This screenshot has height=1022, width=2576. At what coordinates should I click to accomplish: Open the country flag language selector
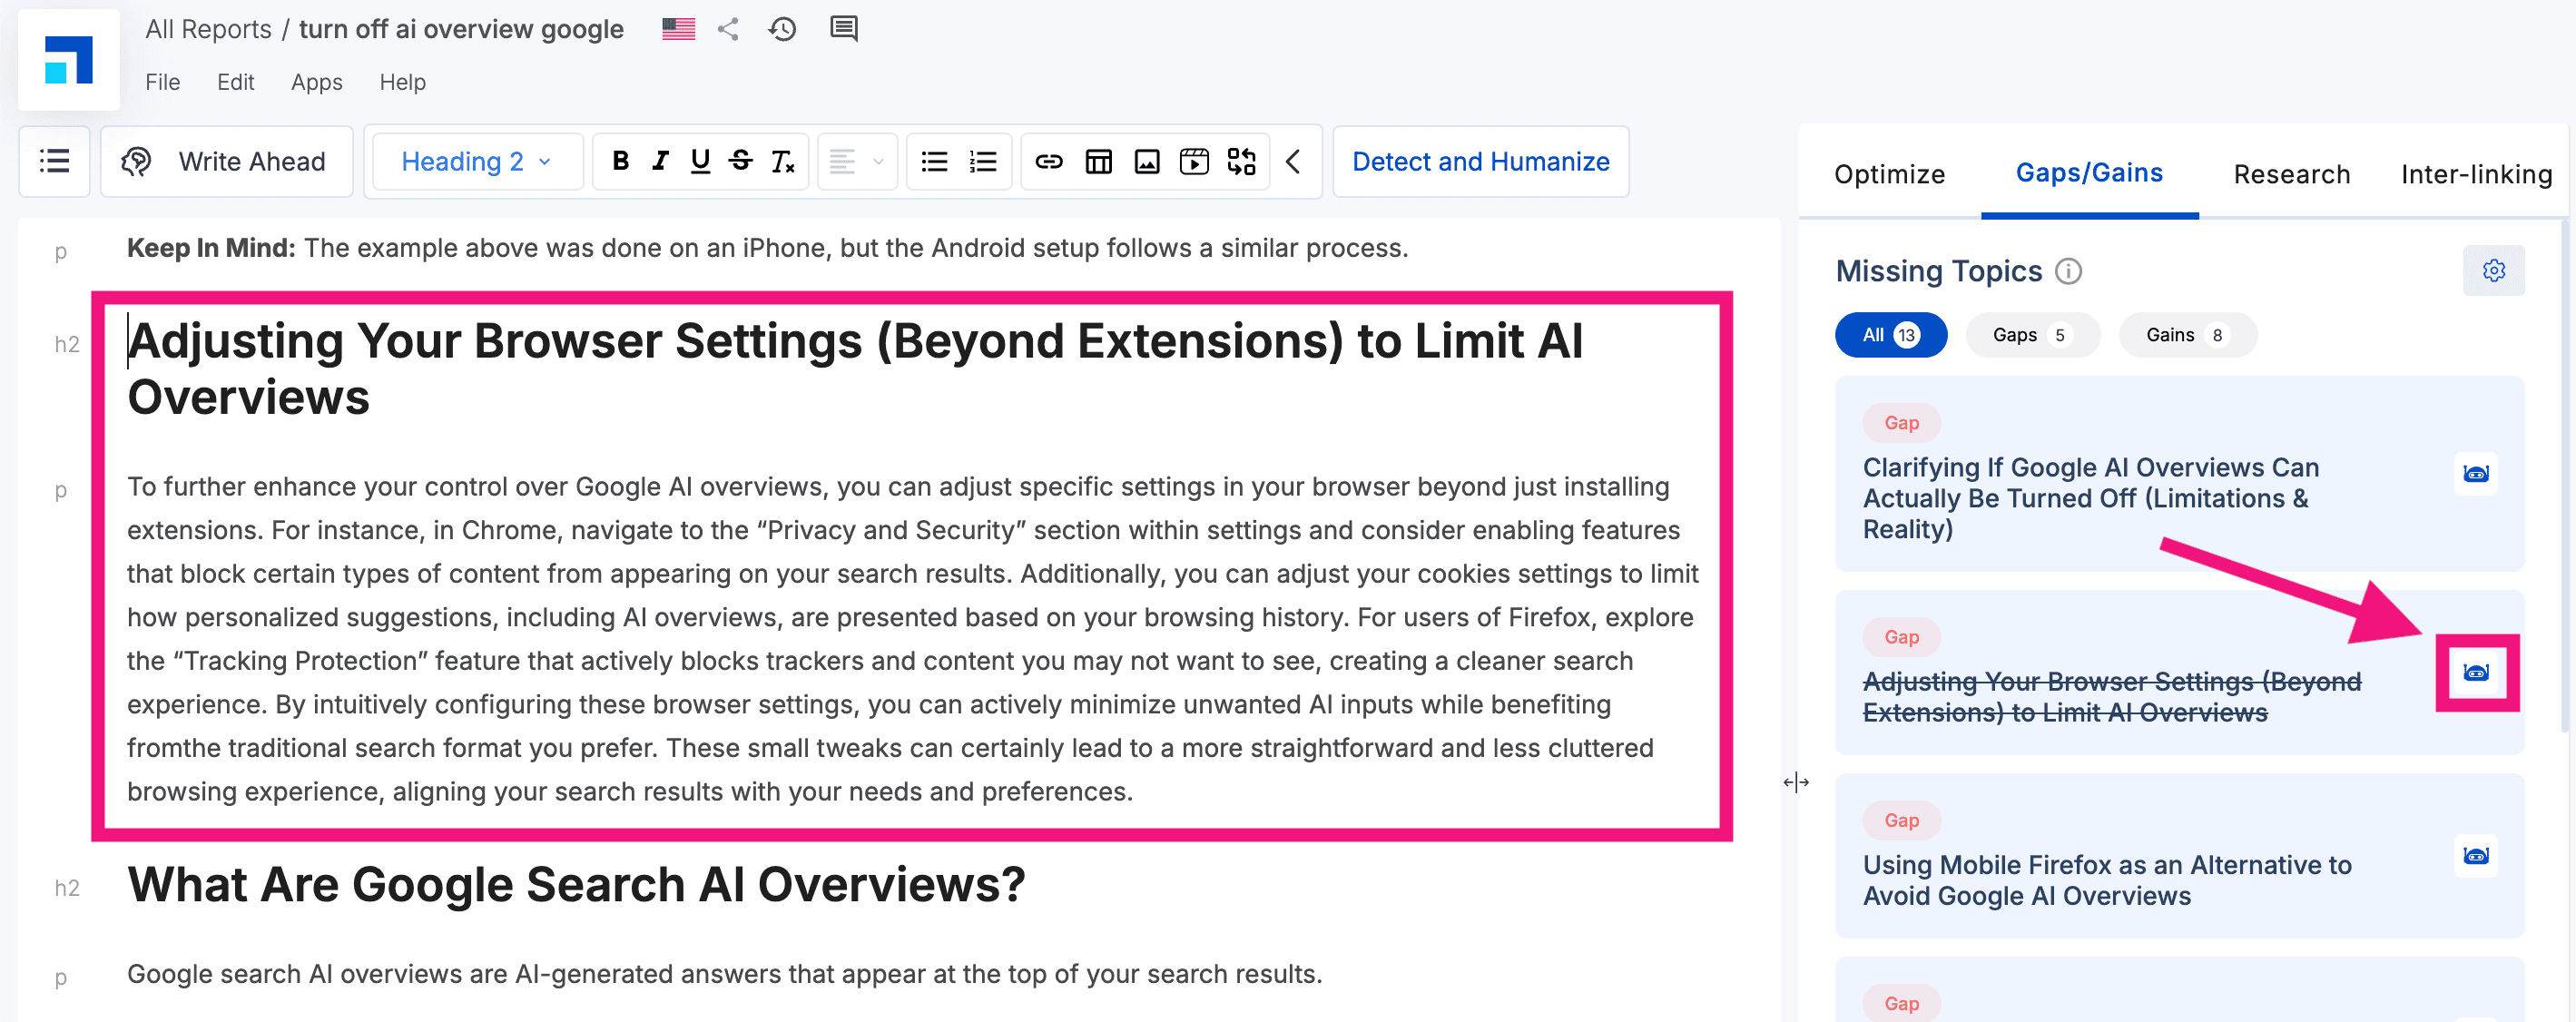click(x=678, y=29)
